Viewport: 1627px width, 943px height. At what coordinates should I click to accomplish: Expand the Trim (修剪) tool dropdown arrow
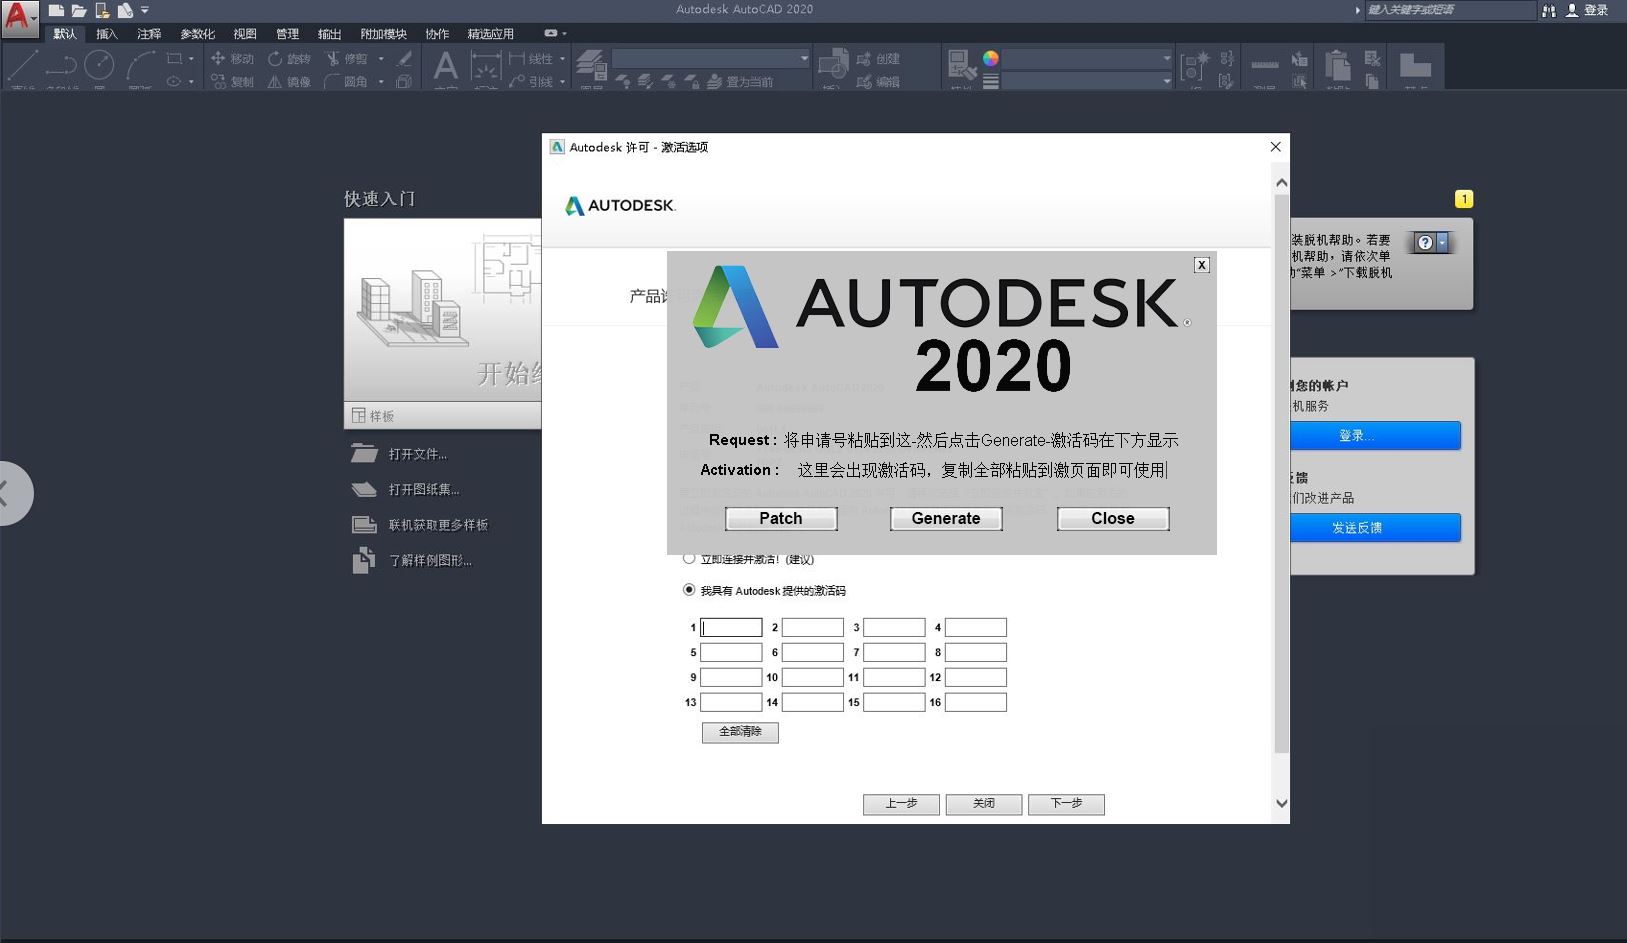(x=381, y=59)
